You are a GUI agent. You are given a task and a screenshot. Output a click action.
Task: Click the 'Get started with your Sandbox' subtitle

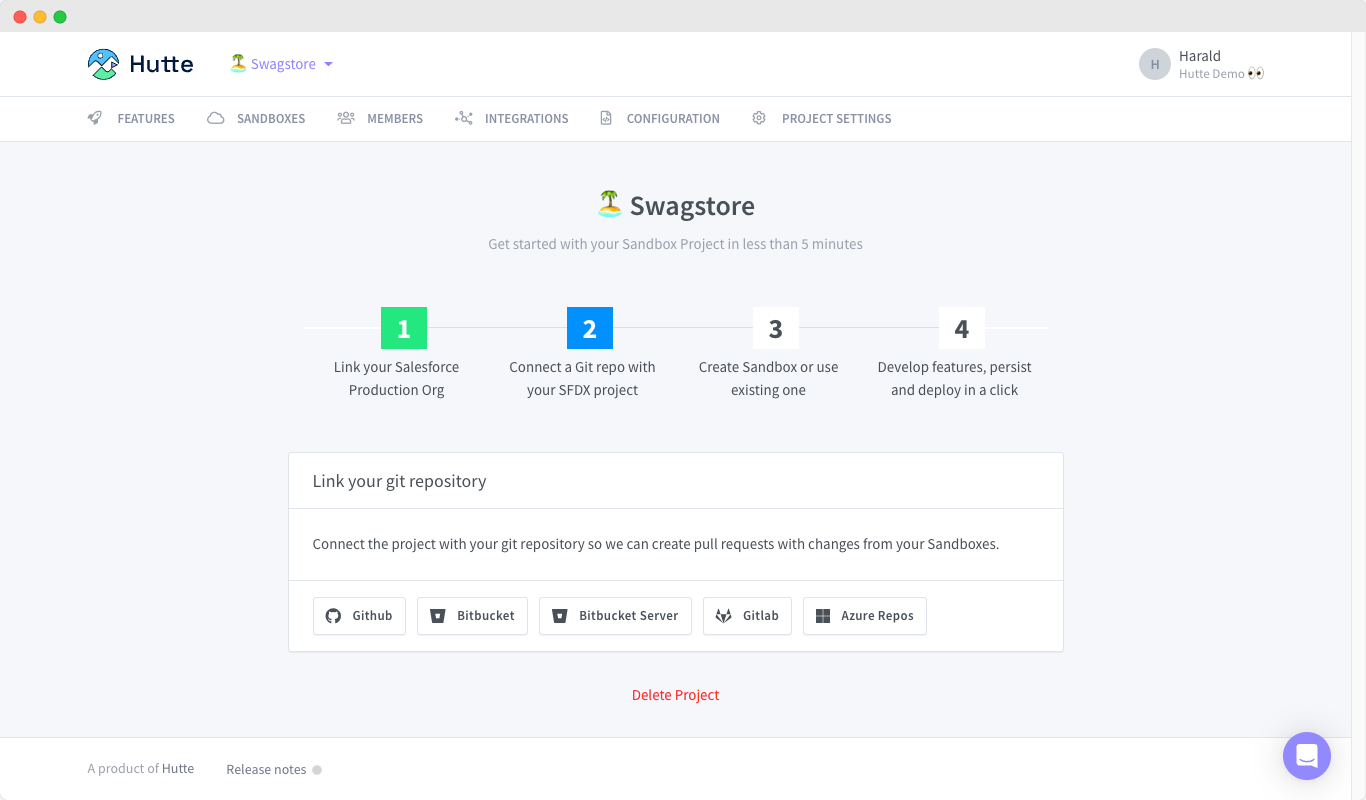tap(675, 244)
